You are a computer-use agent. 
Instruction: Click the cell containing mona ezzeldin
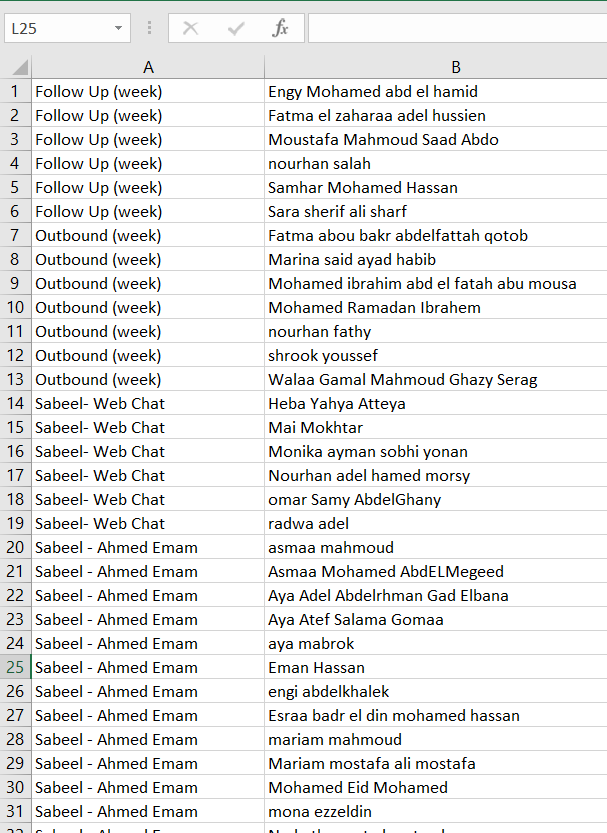tap(320, 811)
